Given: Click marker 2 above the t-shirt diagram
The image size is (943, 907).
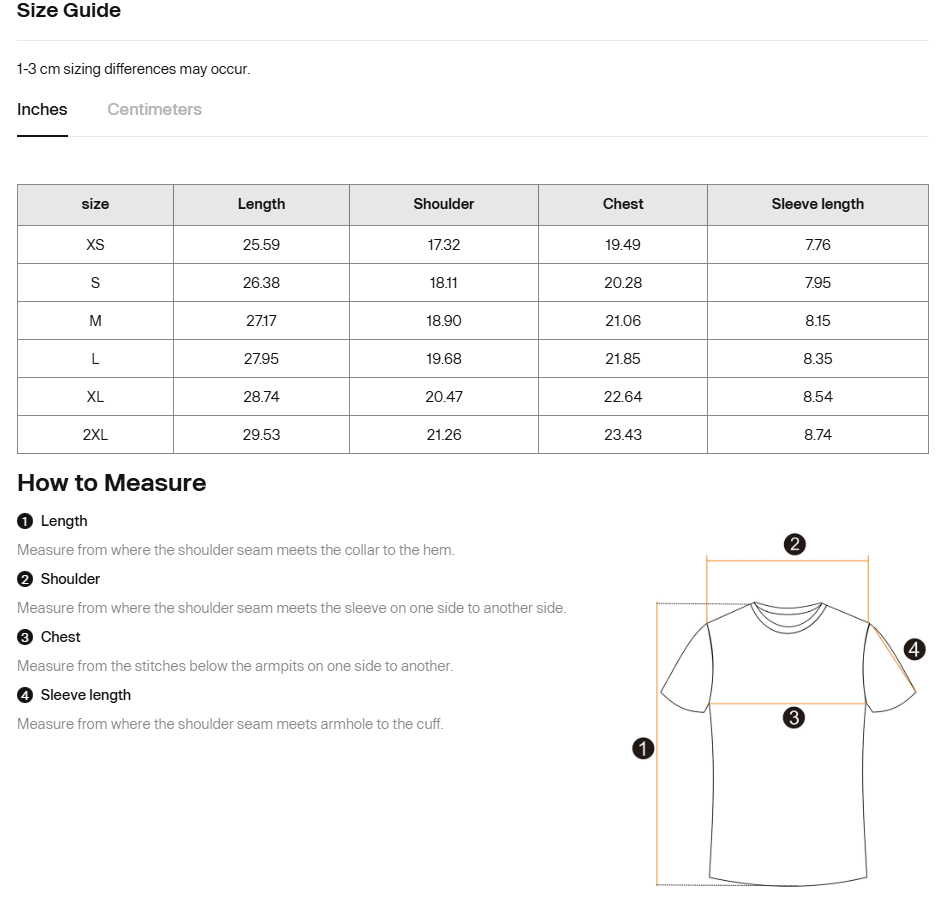Looking at the screenshot, I should 794,544.
